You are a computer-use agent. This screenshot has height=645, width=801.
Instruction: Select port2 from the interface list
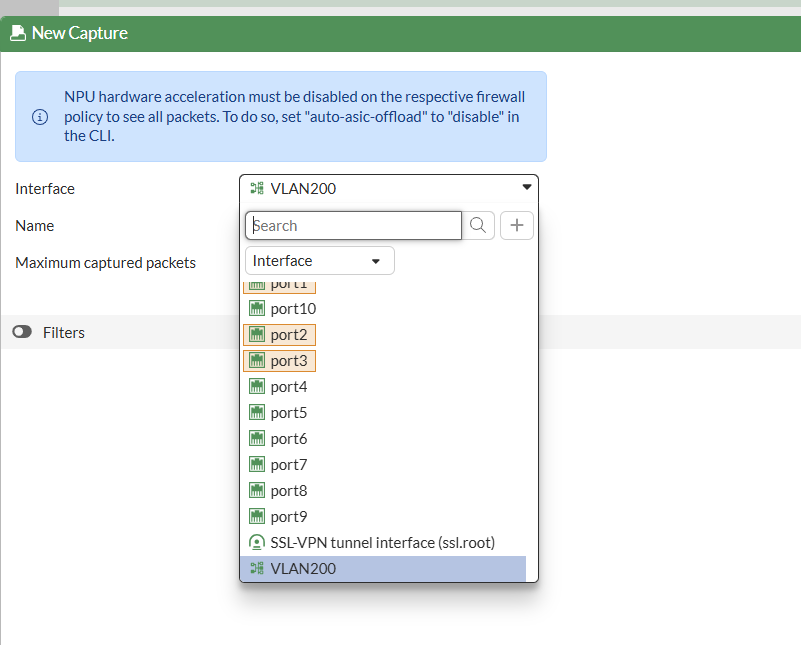[x=288, y=335]
